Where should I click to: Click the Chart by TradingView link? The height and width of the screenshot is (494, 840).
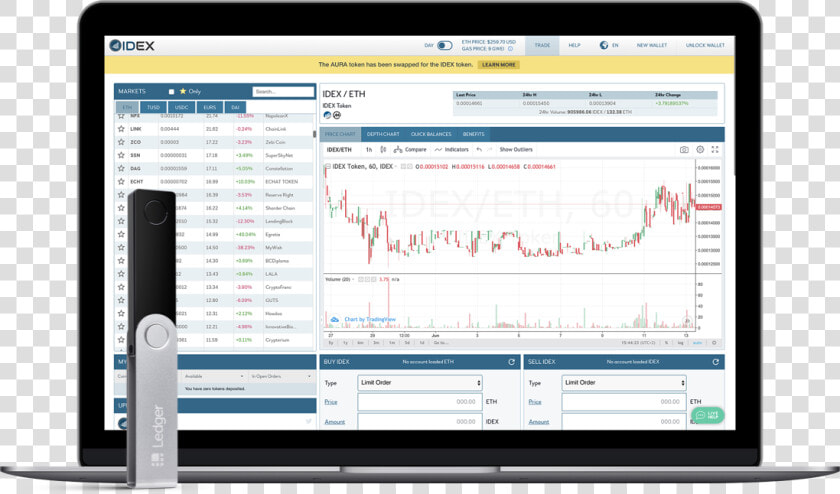point(370,320)
